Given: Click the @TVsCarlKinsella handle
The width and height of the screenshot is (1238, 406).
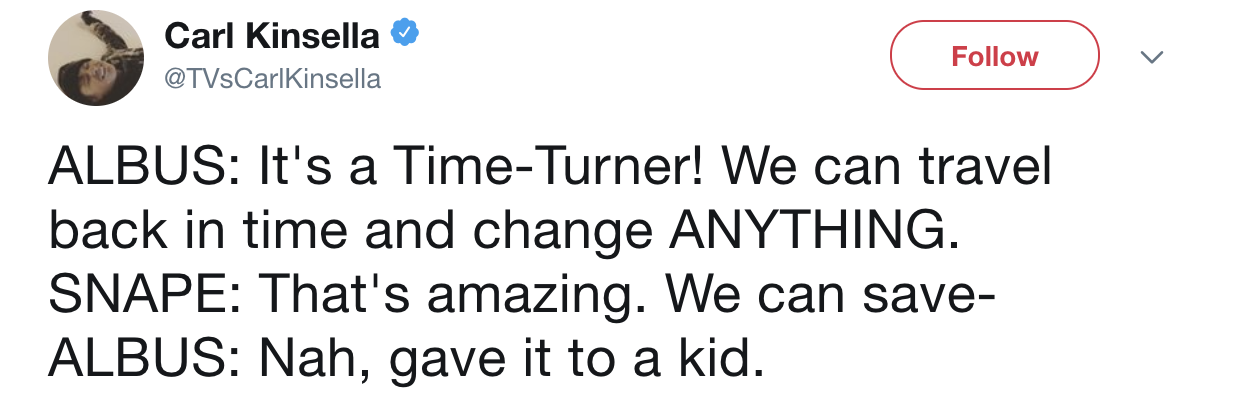Looking at the screenshot, I should (x=272, y=79).
